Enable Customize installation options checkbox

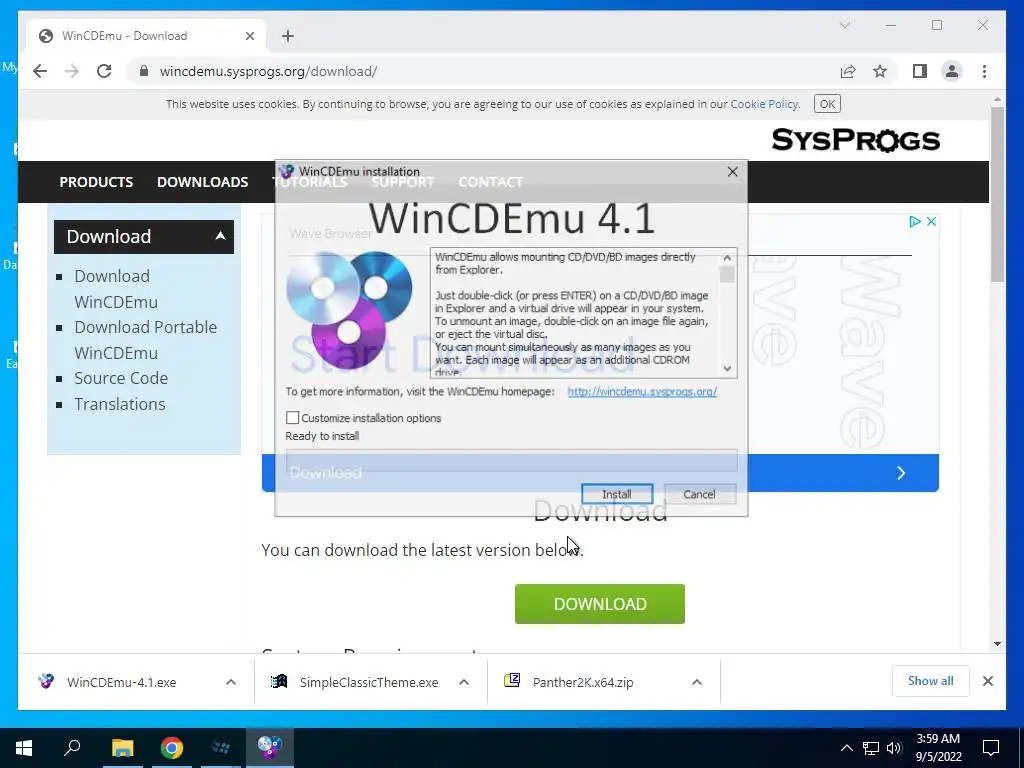[293, 417]
